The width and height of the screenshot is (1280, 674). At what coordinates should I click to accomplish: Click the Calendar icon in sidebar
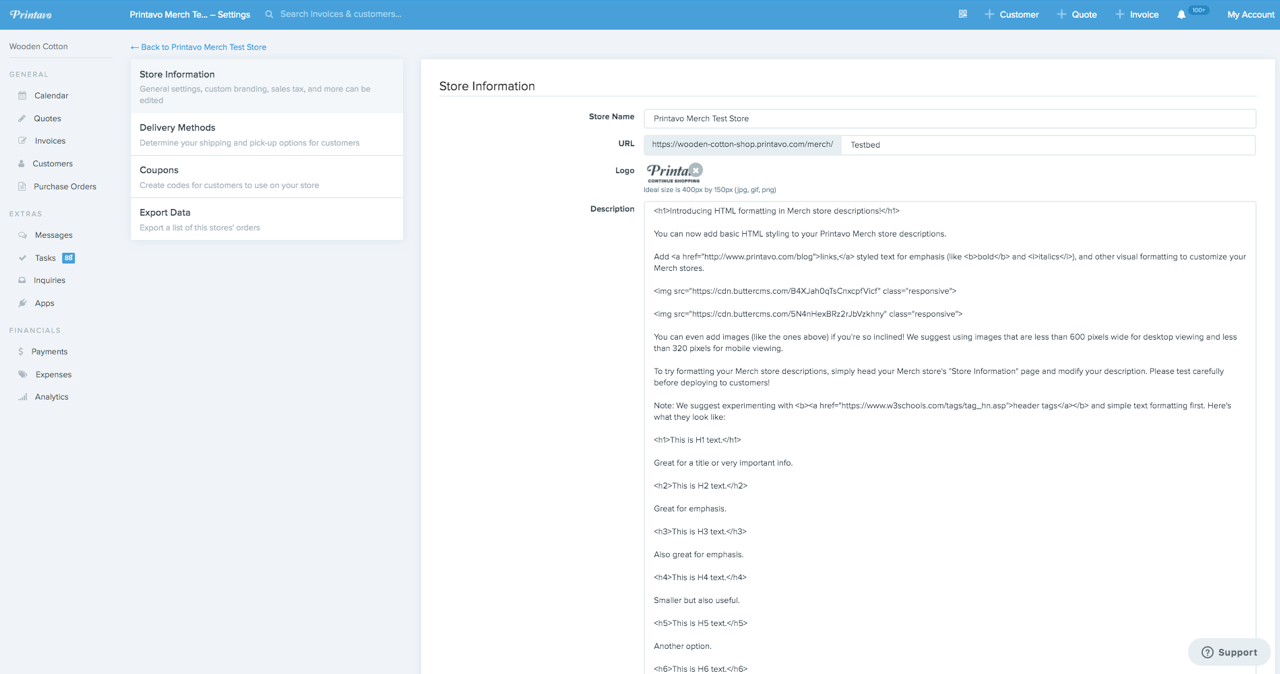22,96
